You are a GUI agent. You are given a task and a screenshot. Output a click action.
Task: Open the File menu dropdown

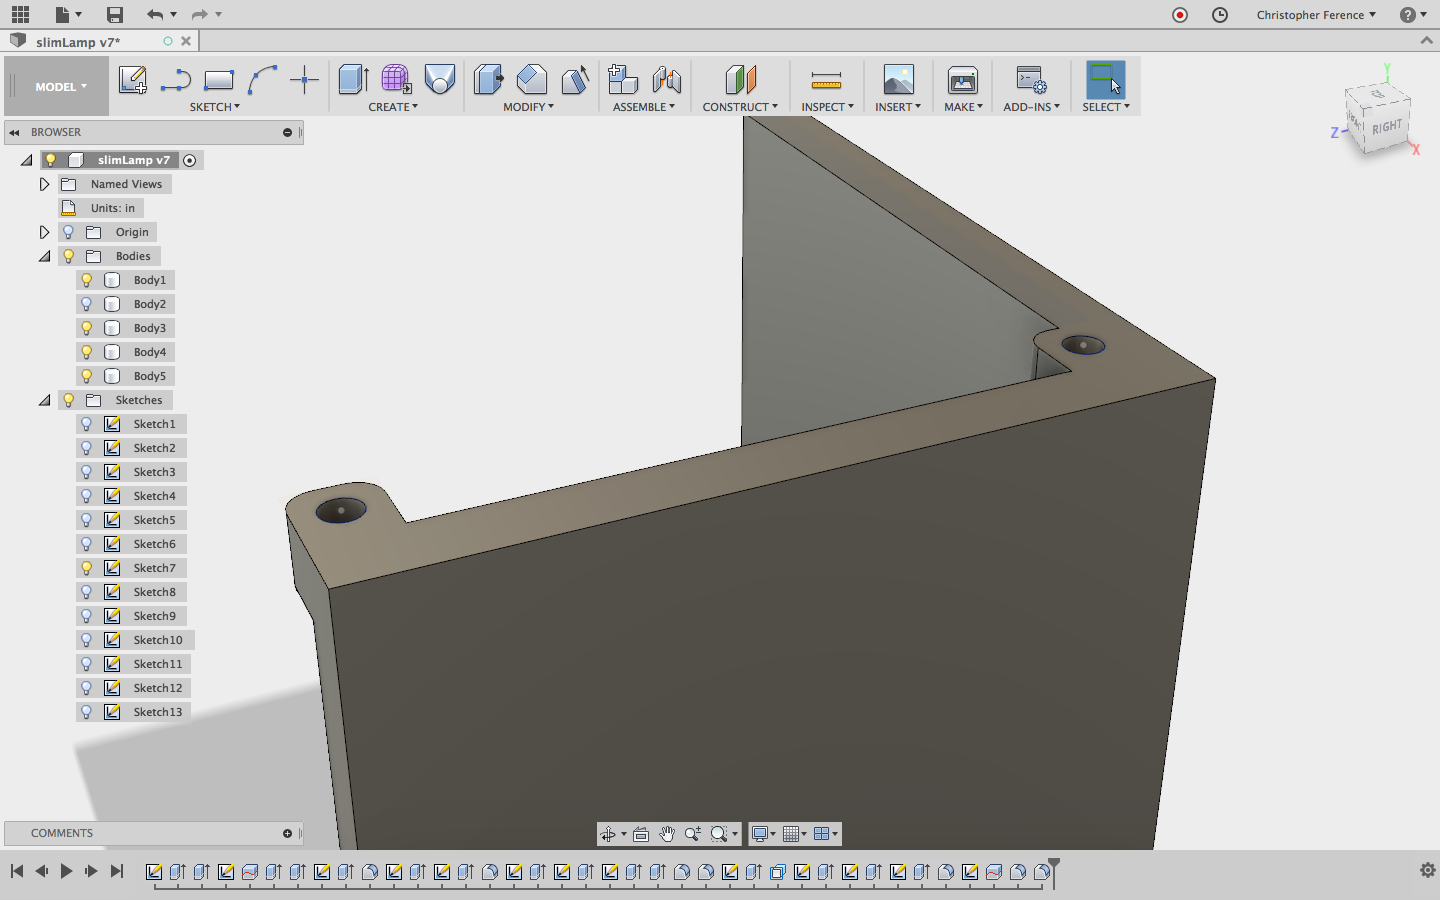[68, 14]
